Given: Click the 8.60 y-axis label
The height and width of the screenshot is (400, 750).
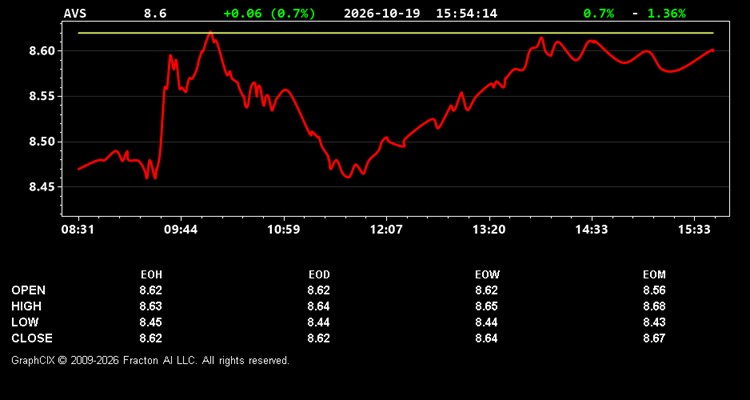Looking at the screenshot, I should click(43, 51).
